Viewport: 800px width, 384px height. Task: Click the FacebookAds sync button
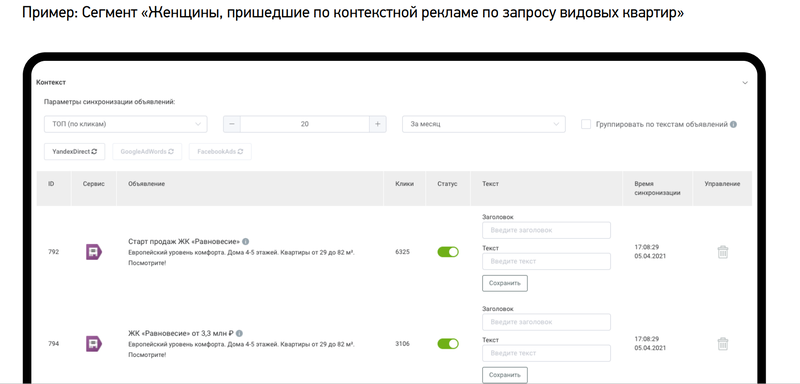[220, 151]
